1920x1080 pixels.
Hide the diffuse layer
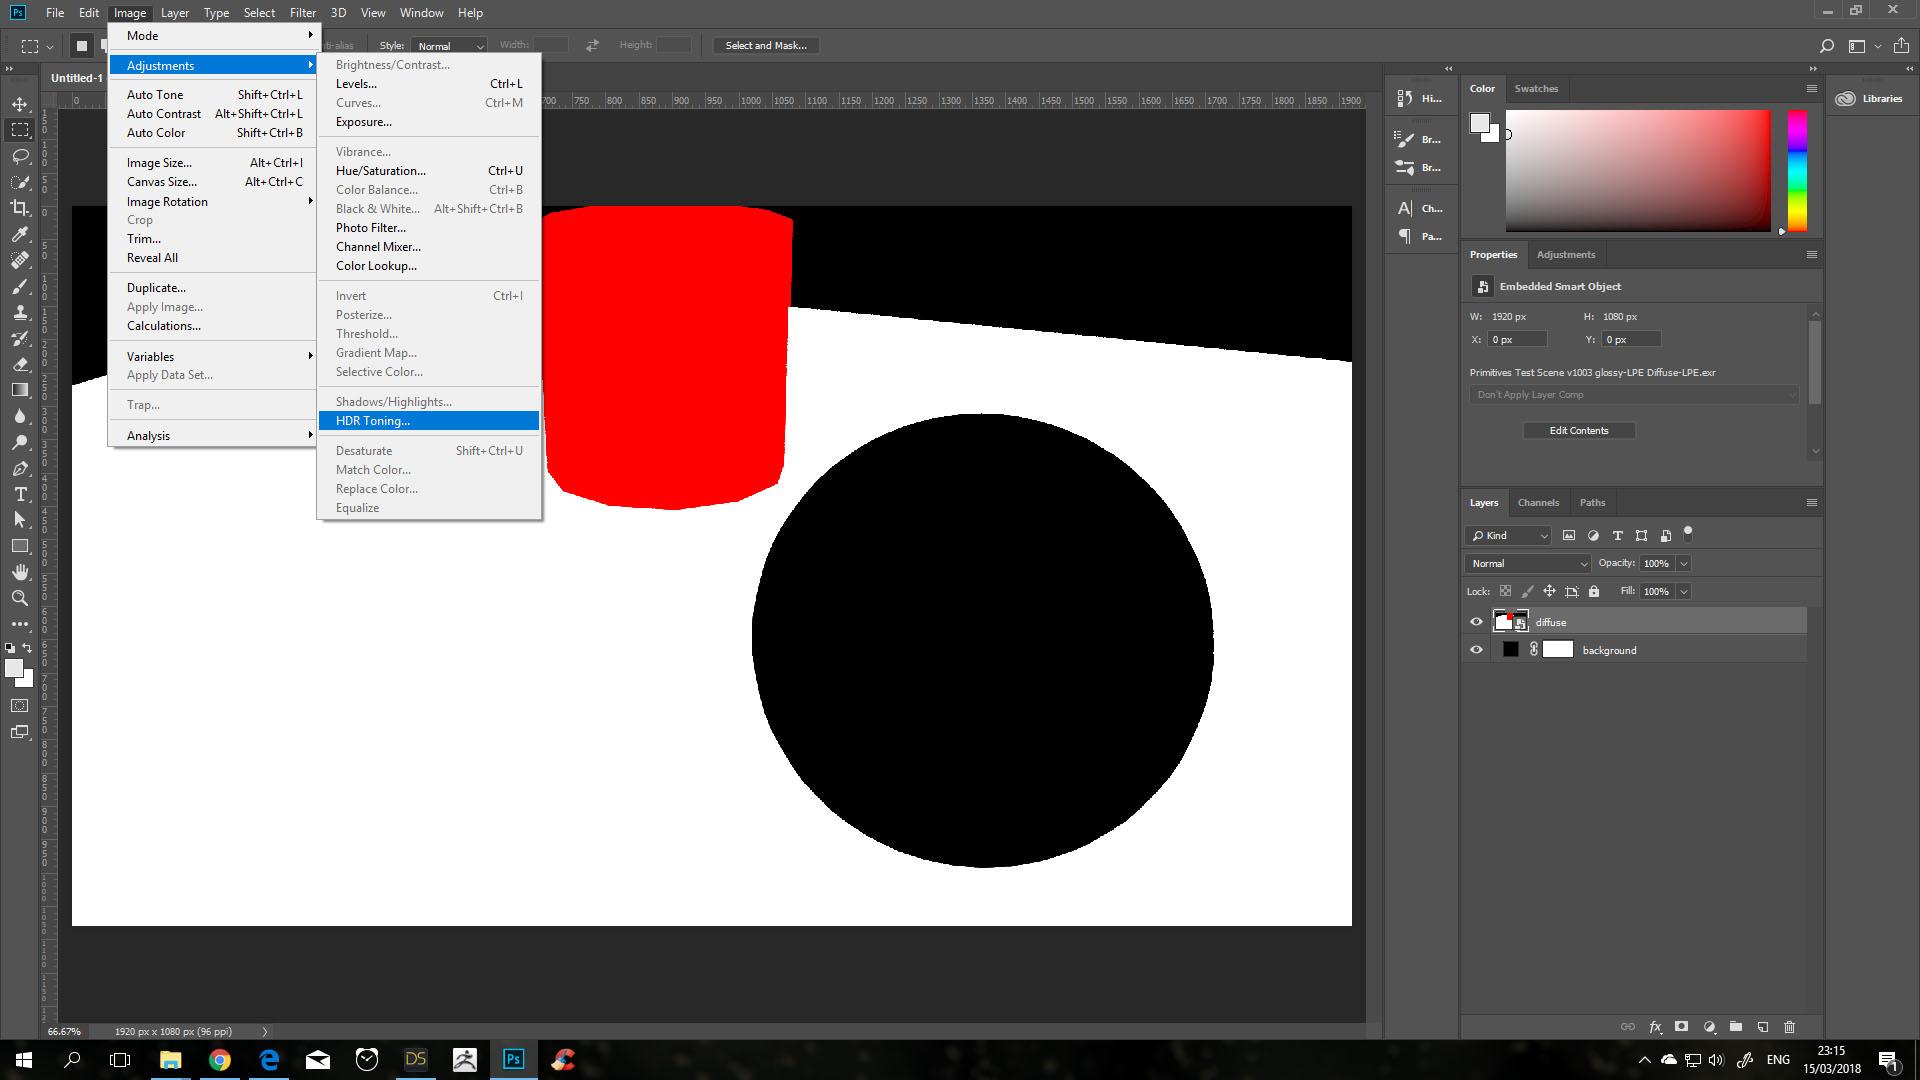(1476, 622)
